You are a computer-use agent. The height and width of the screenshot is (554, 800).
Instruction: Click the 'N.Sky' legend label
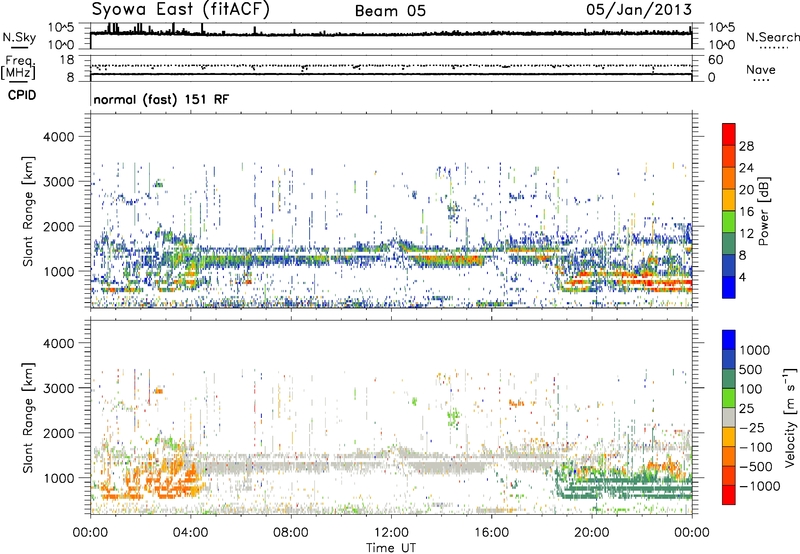(19, 37)
